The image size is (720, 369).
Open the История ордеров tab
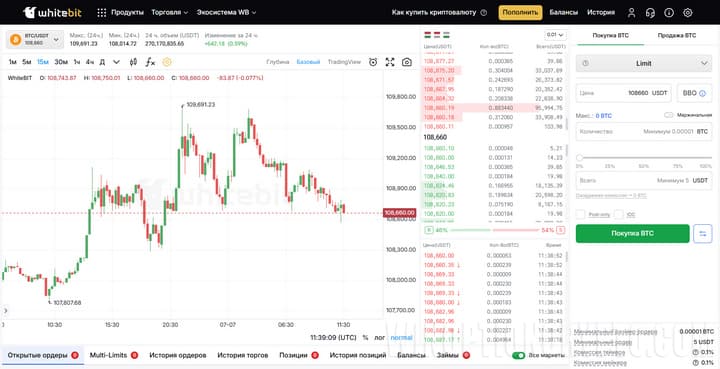pyautogui.click(x=178, y=355)
